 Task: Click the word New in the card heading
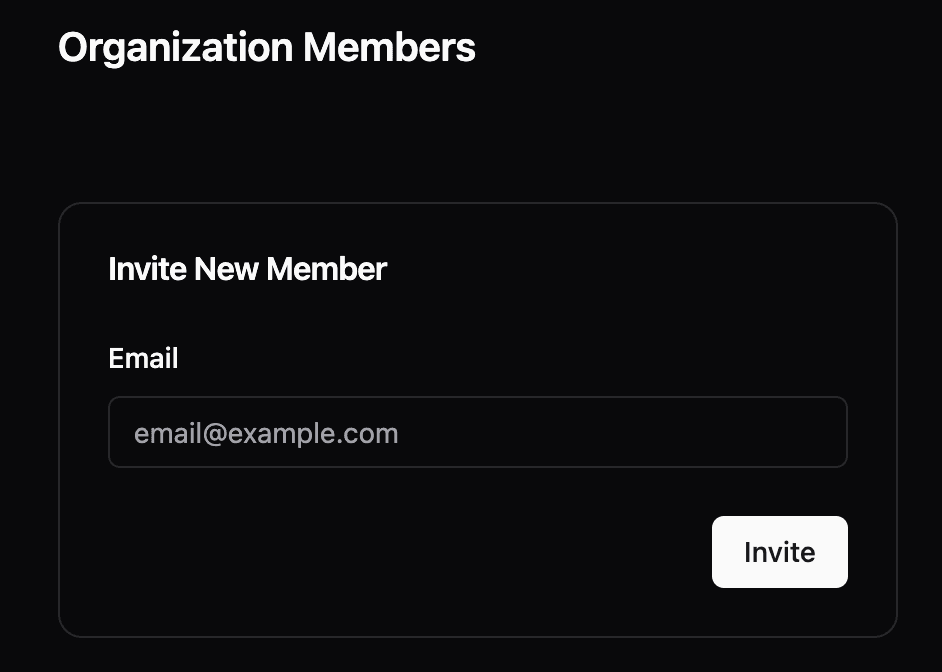pos(226,269)
